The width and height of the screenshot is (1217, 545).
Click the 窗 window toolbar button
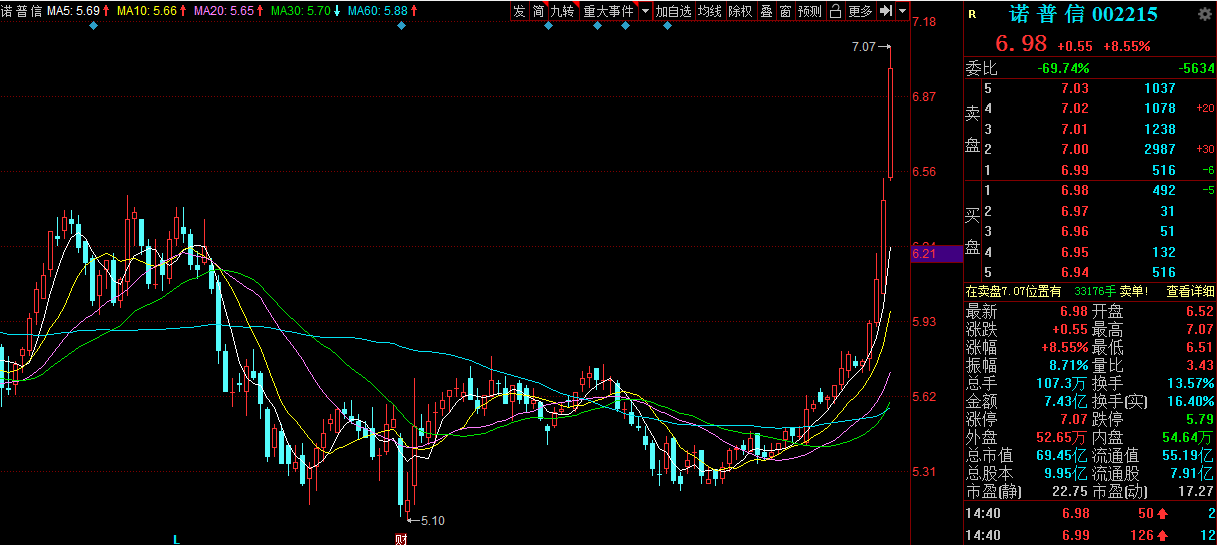(785, 11)
